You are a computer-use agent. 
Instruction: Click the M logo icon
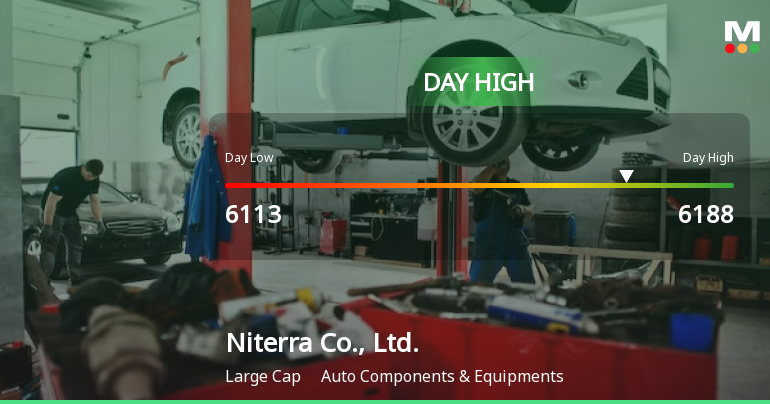(x=742, y=37)
